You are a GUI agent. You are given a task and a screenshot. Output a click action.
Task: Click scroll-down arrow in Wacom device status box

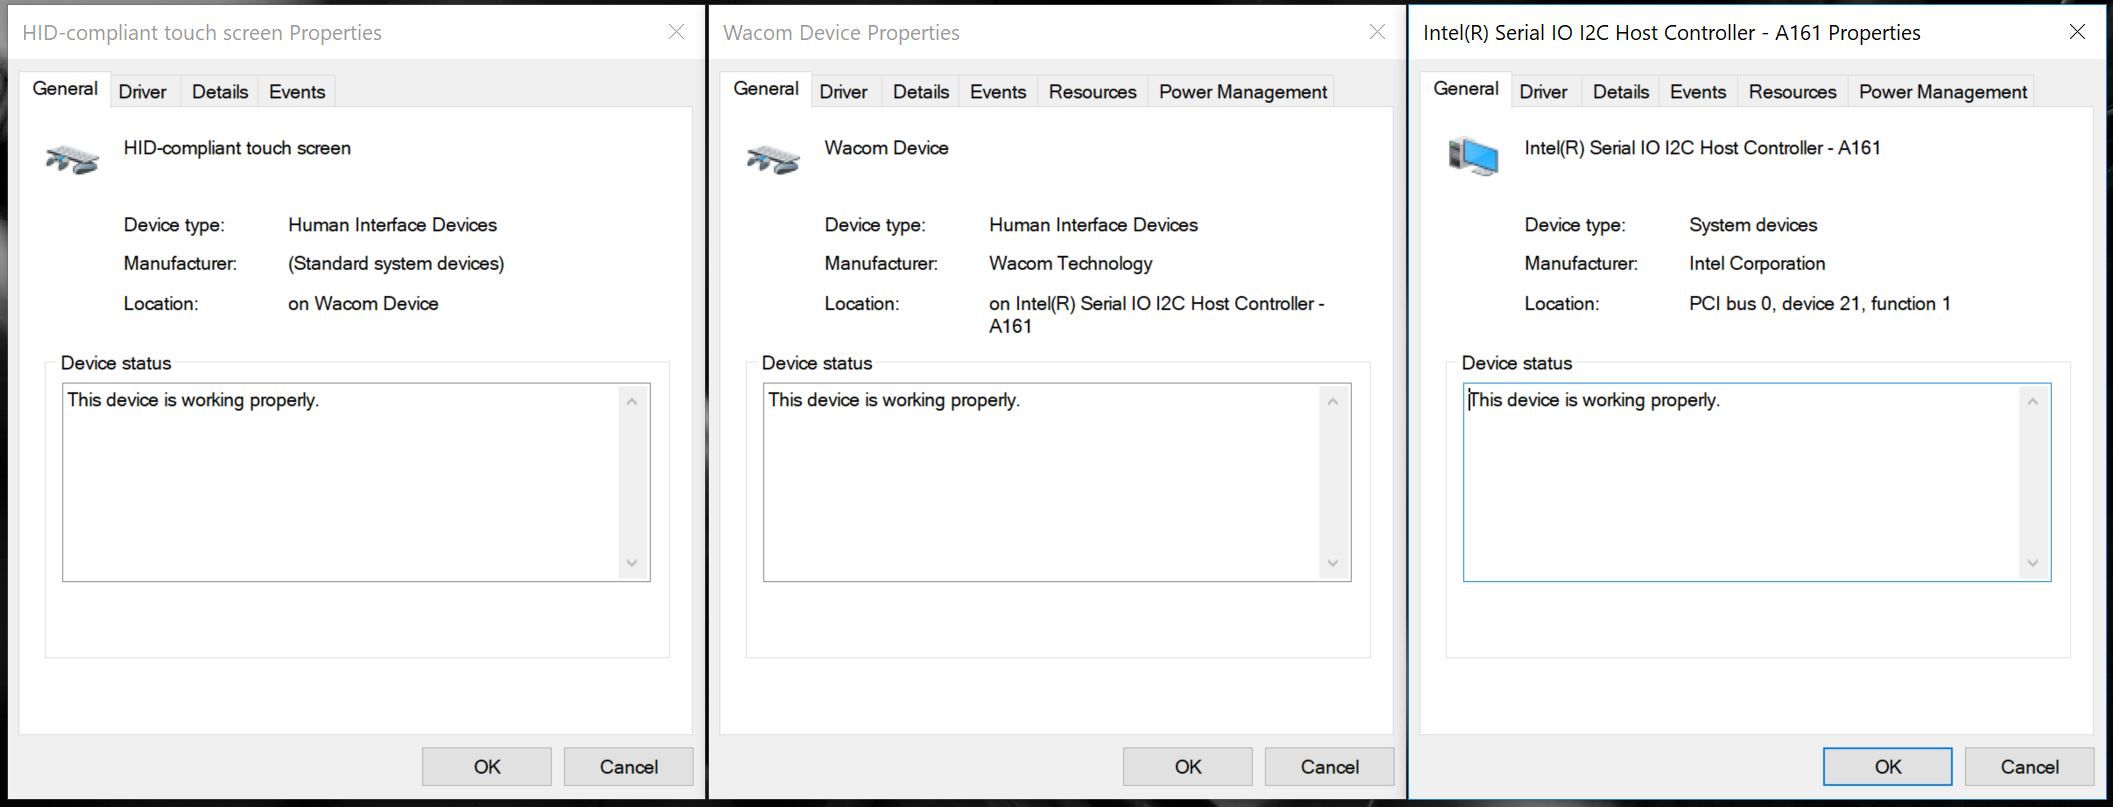(x=1333, y=563)
